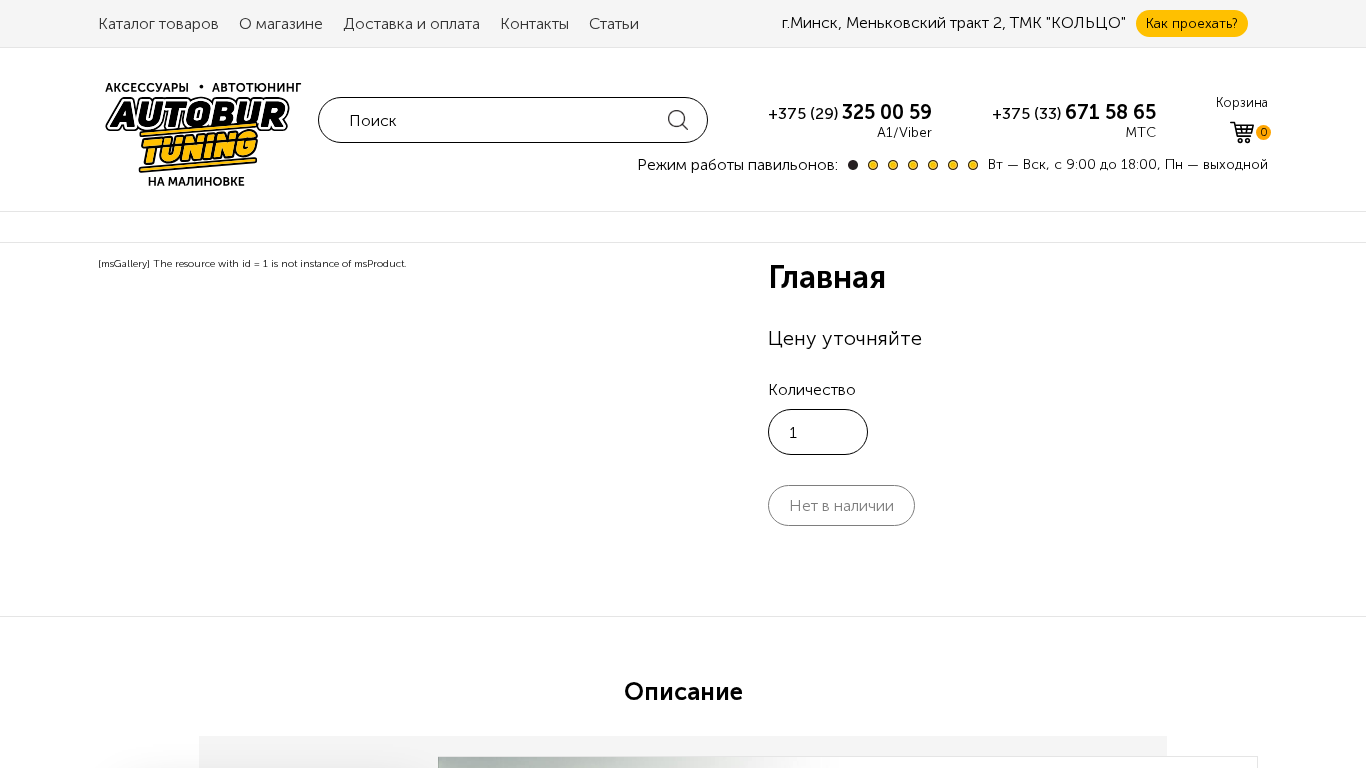Image resolution: width=1366 pixels, height=768 pixels.
Task: Open the shopping cart icon
Action: [1241, 132]
